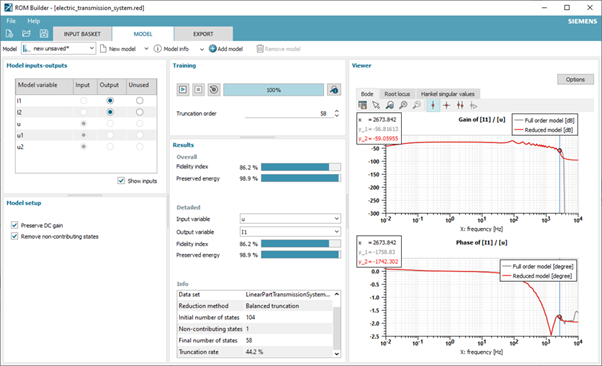Image resolution: width=602 pixels, height=366 pixels.
Task: Switch to the EXPORT tab
Action: pos(203,34)
